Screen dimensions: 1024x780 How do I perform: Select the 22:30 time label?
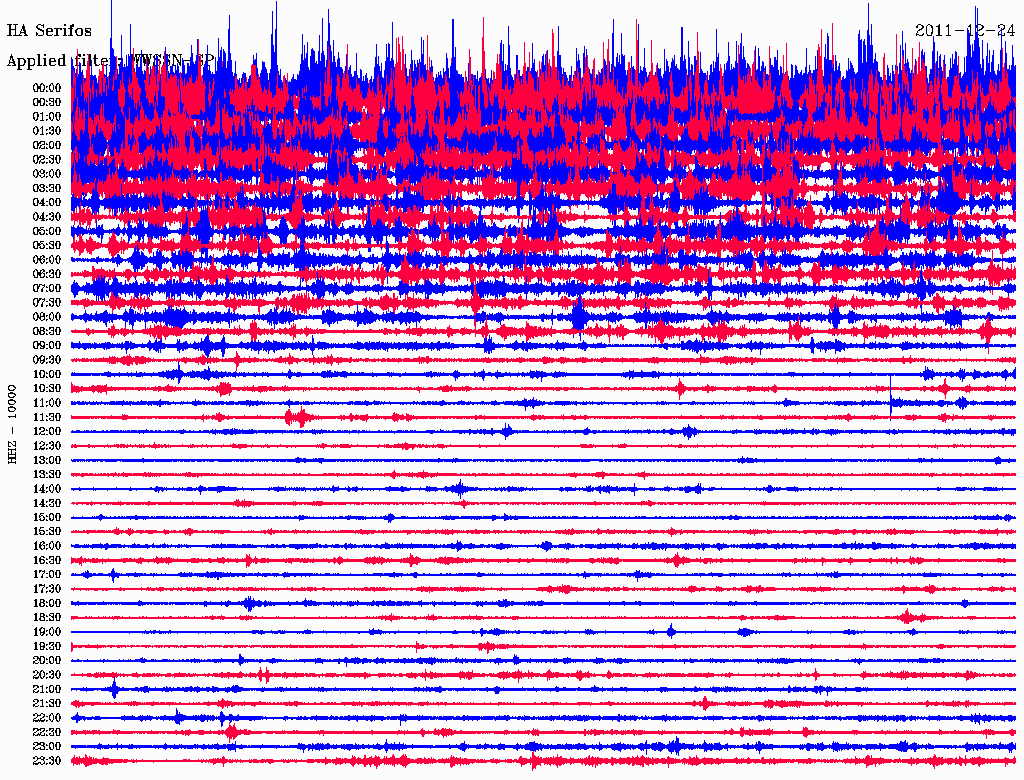click(47, 732)
